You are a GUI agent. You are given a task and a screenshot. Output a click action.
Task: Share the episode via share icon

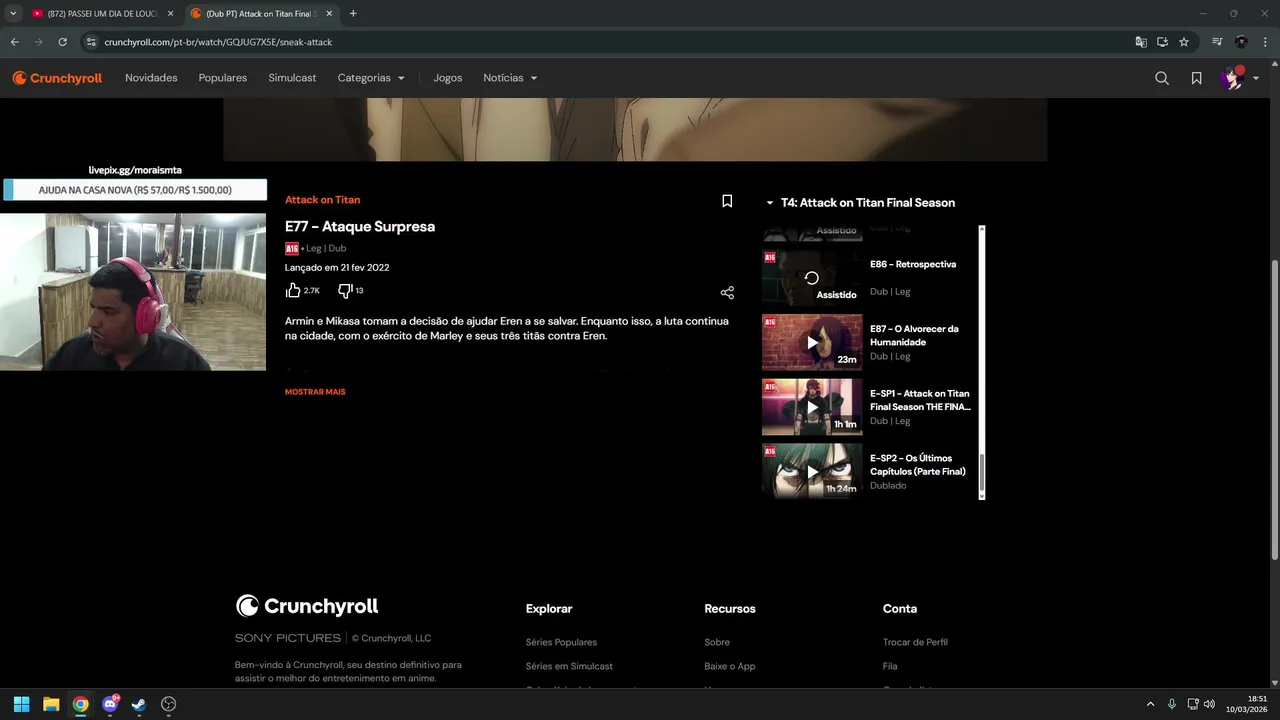[x=727, y=292]
